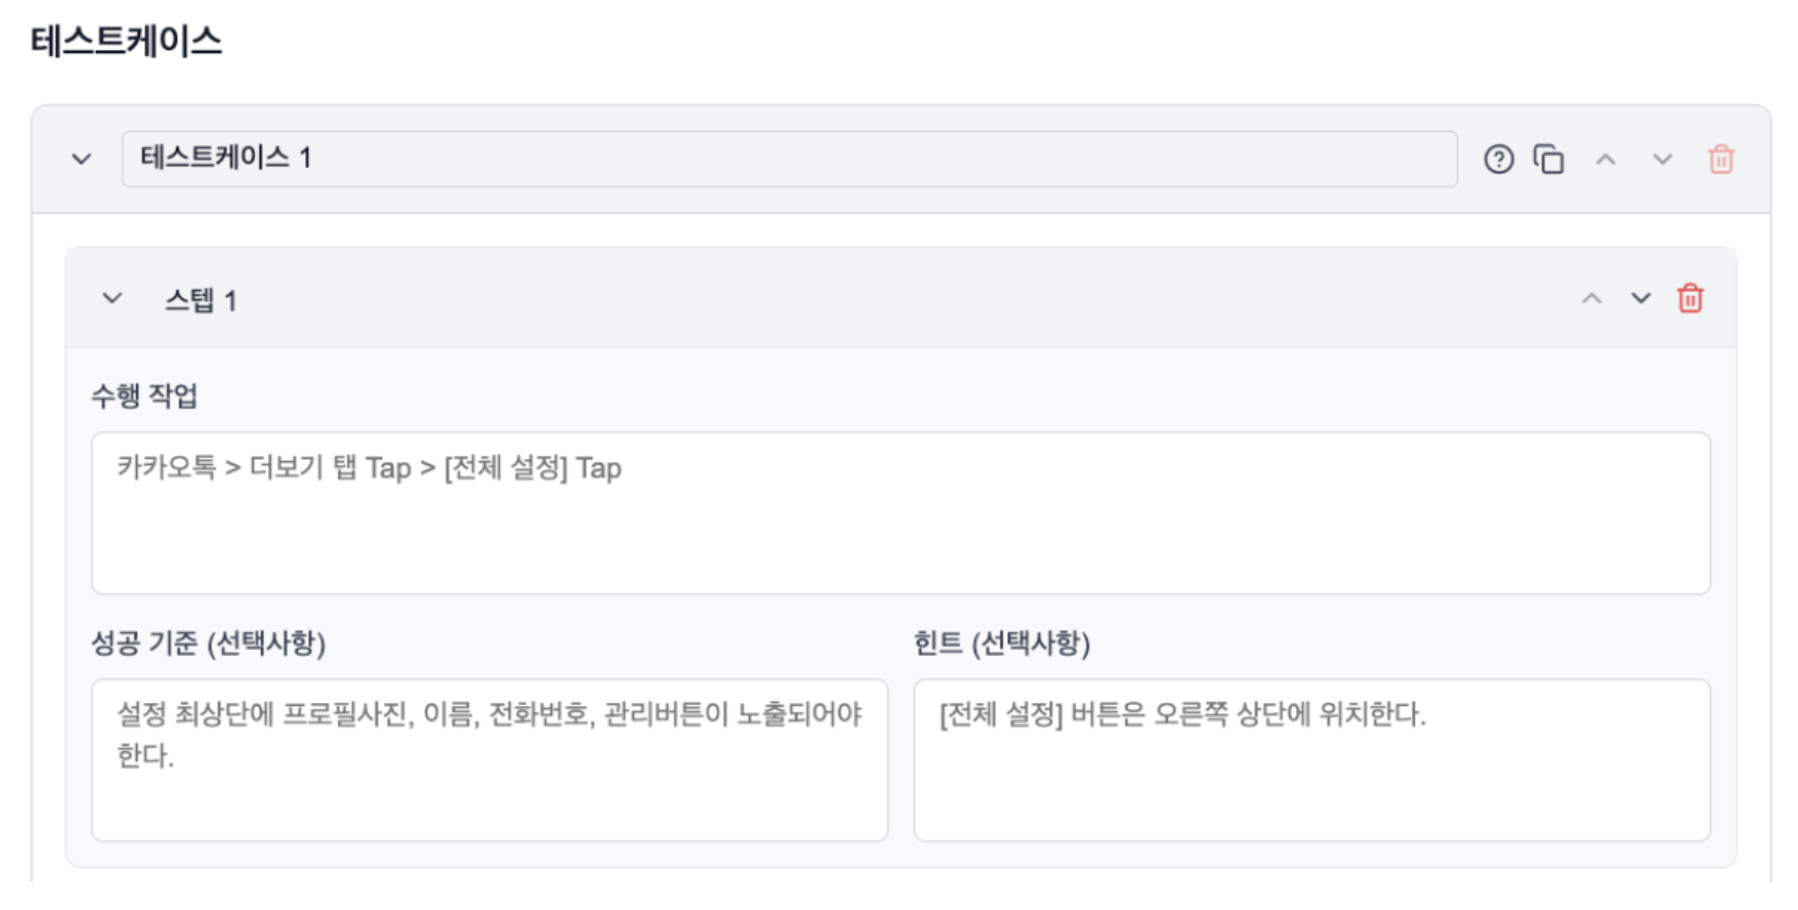Move 스텝 1 up
1798x910 pixels.
point(1591,298)
